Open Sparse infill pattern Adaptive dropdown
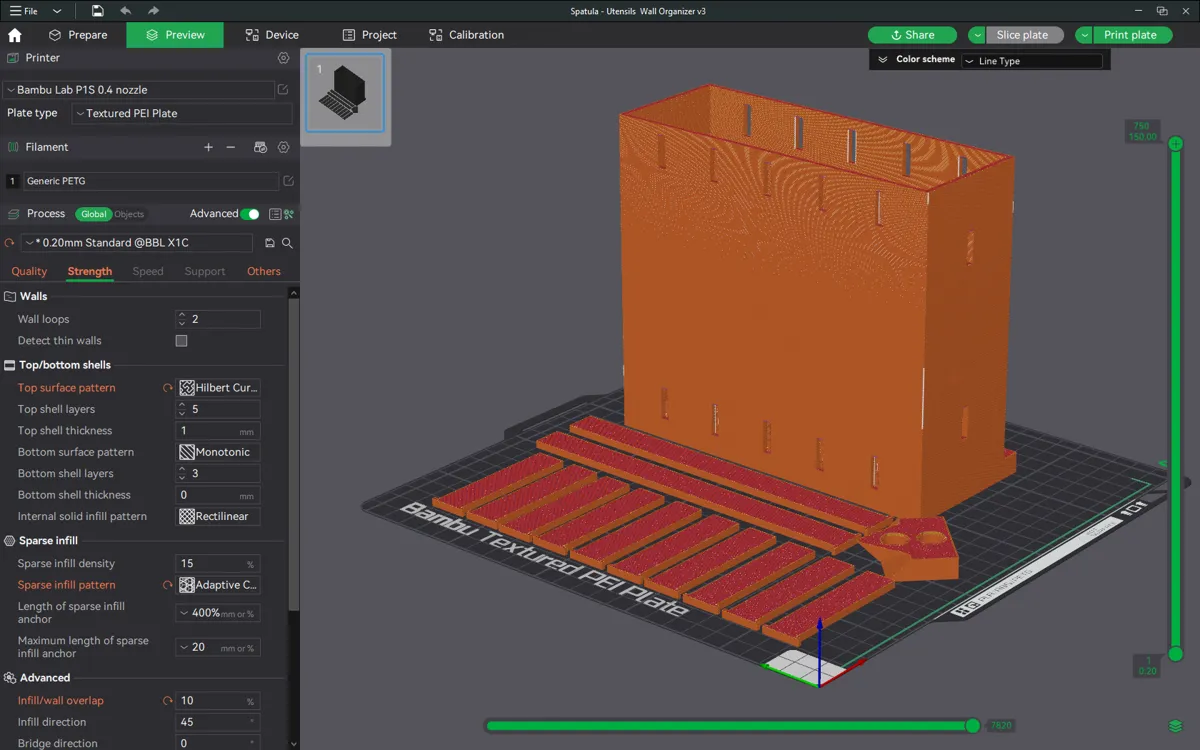The height and width of the screenshot is (750, 1200). (218, 585)
